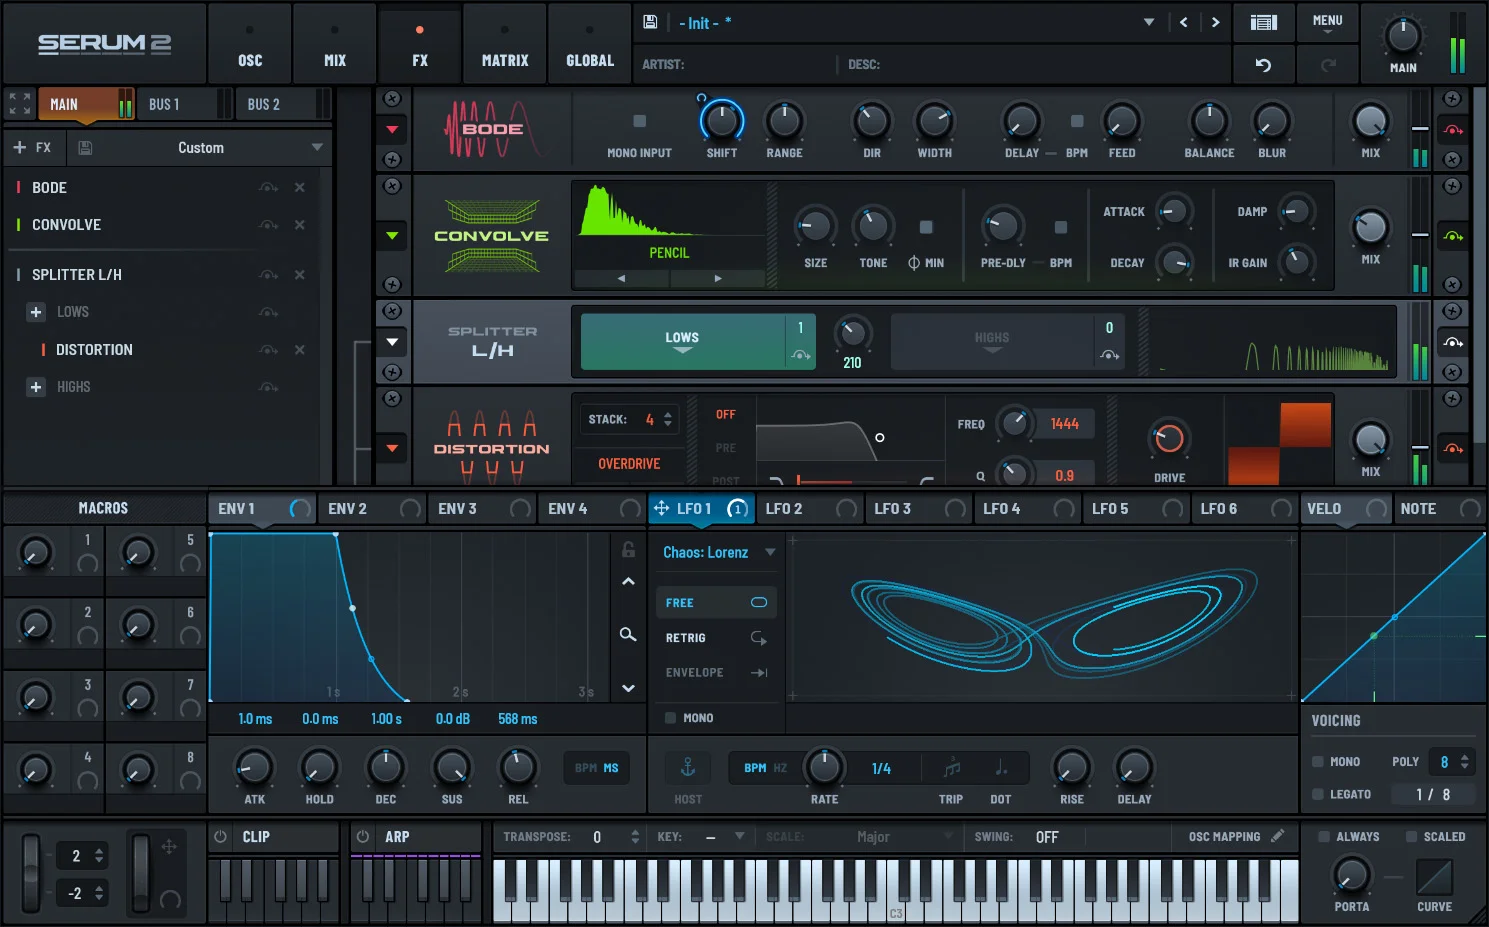Viewport: 1489px width, 927px height.
Task: Select the previous convolve impulse arrow
Action: click(621, 279)
